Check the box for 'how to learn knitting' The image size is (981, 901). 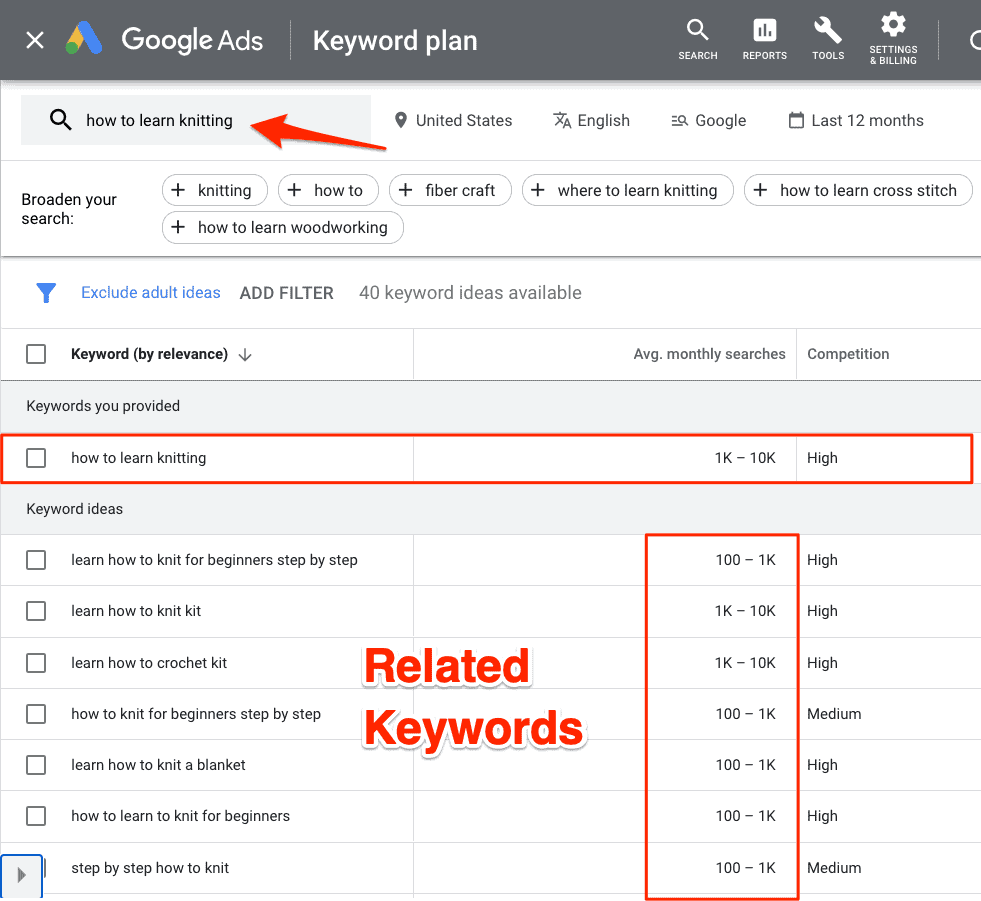36,458
